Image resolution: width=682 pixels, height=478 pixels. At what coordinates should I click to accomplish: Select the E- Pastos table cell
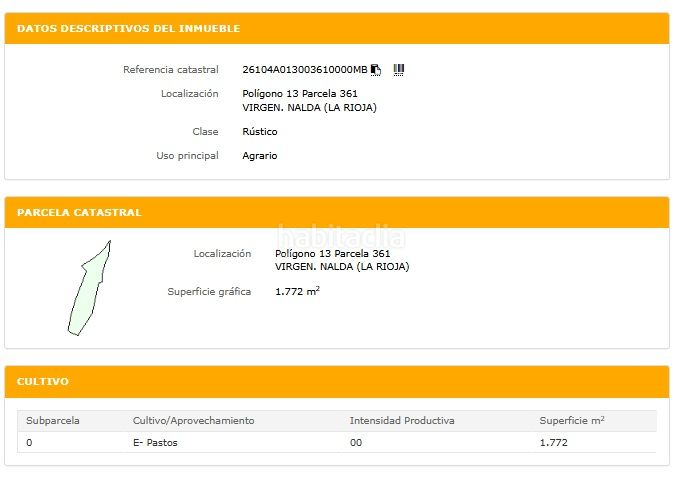click(155, 443)
